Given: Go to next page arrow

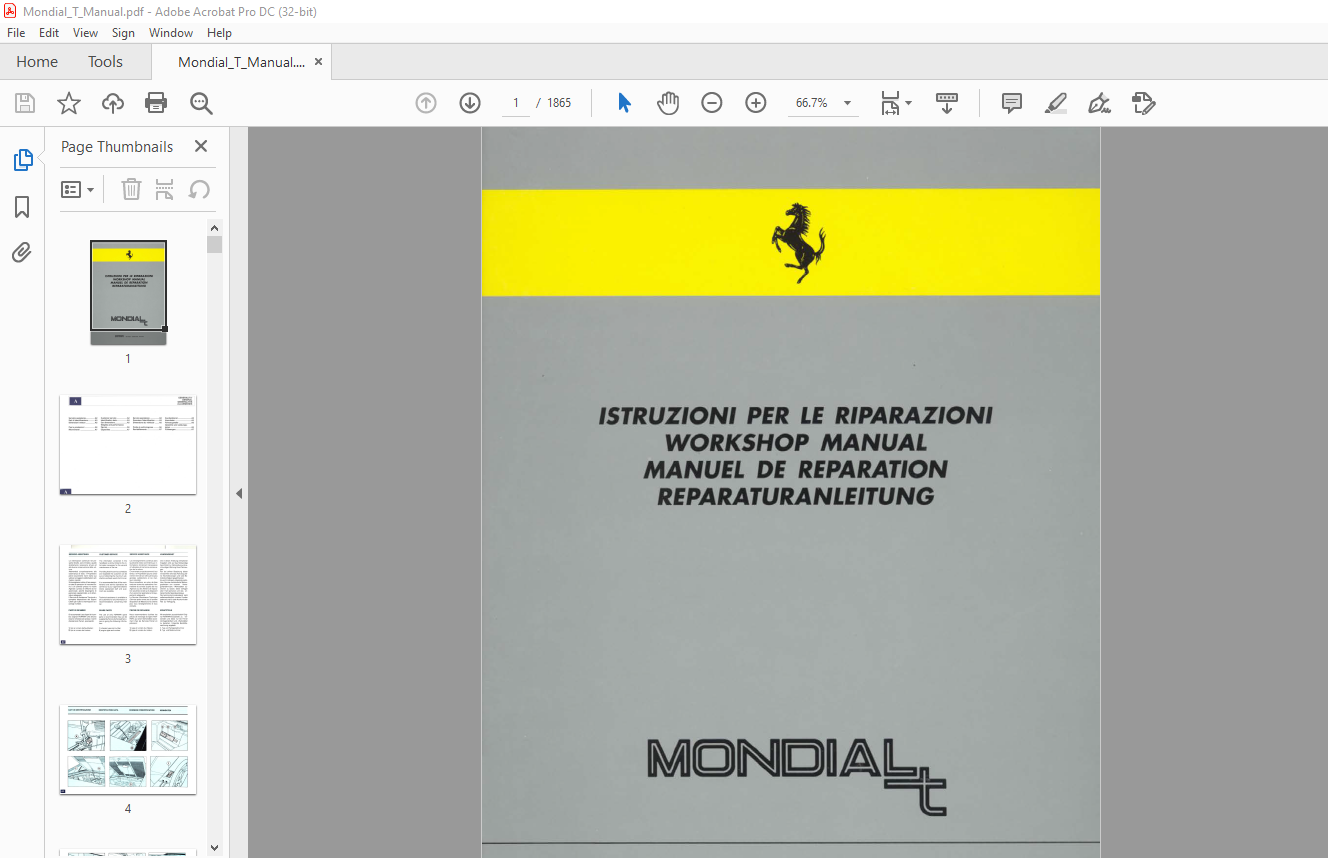Looking at the screenshot, I should click(470, 103).
